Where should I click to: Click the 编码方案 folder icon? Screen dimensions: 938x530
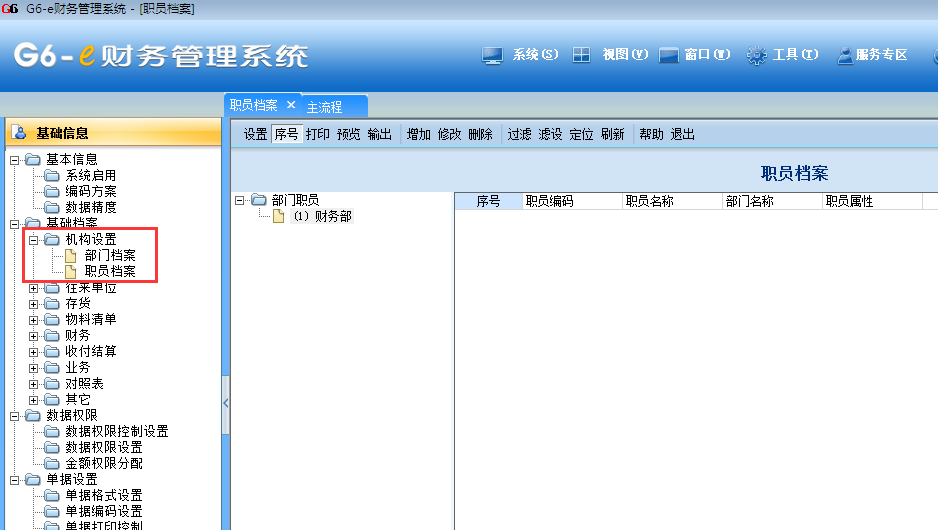pyautogui.click(x=52, y=191)
